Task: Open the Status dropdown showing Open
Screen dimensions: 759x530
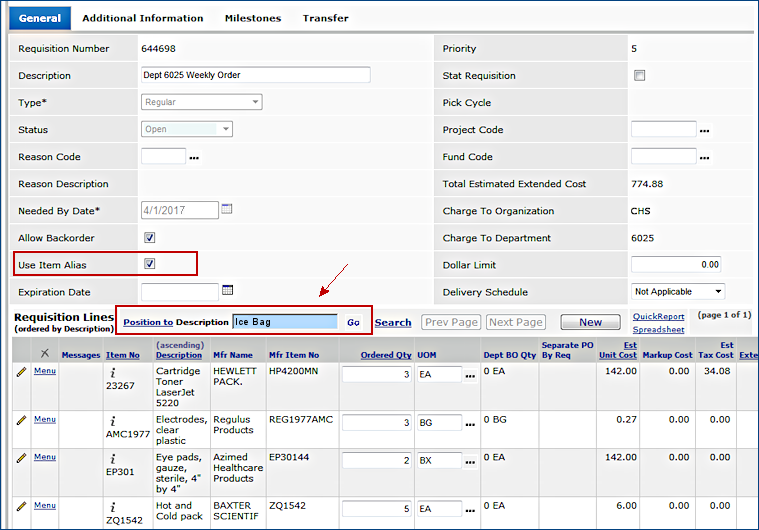Action: [187, 129]
